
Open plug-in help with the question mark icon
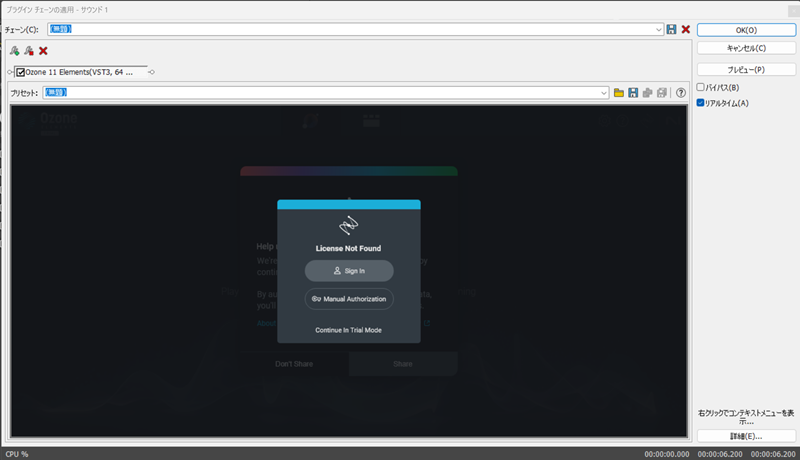(681, 93)
